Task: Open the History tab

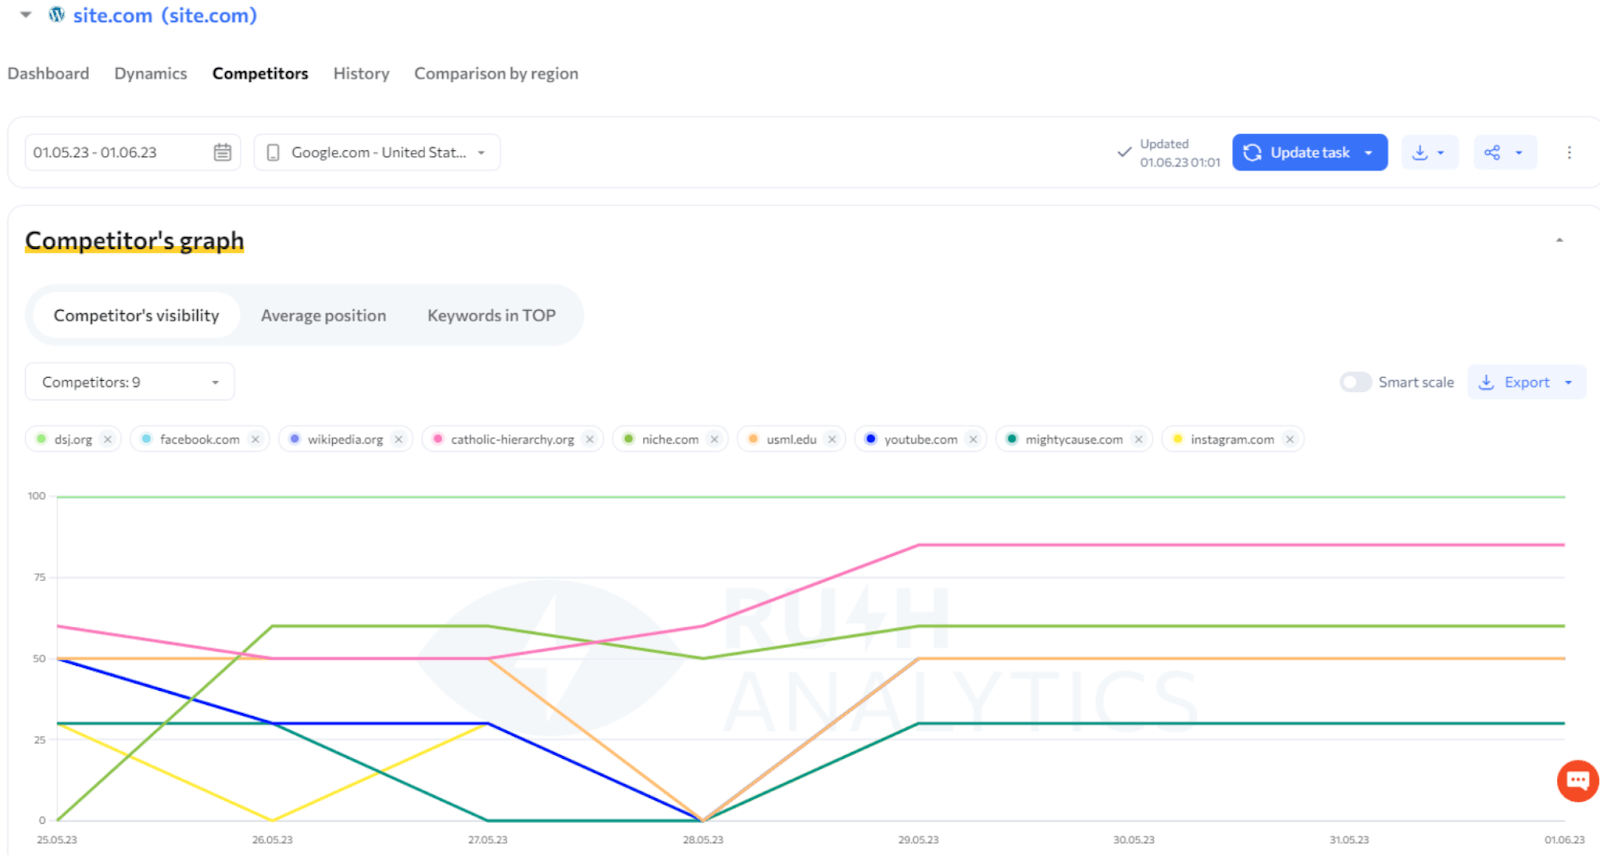Action: click(361, 73)
